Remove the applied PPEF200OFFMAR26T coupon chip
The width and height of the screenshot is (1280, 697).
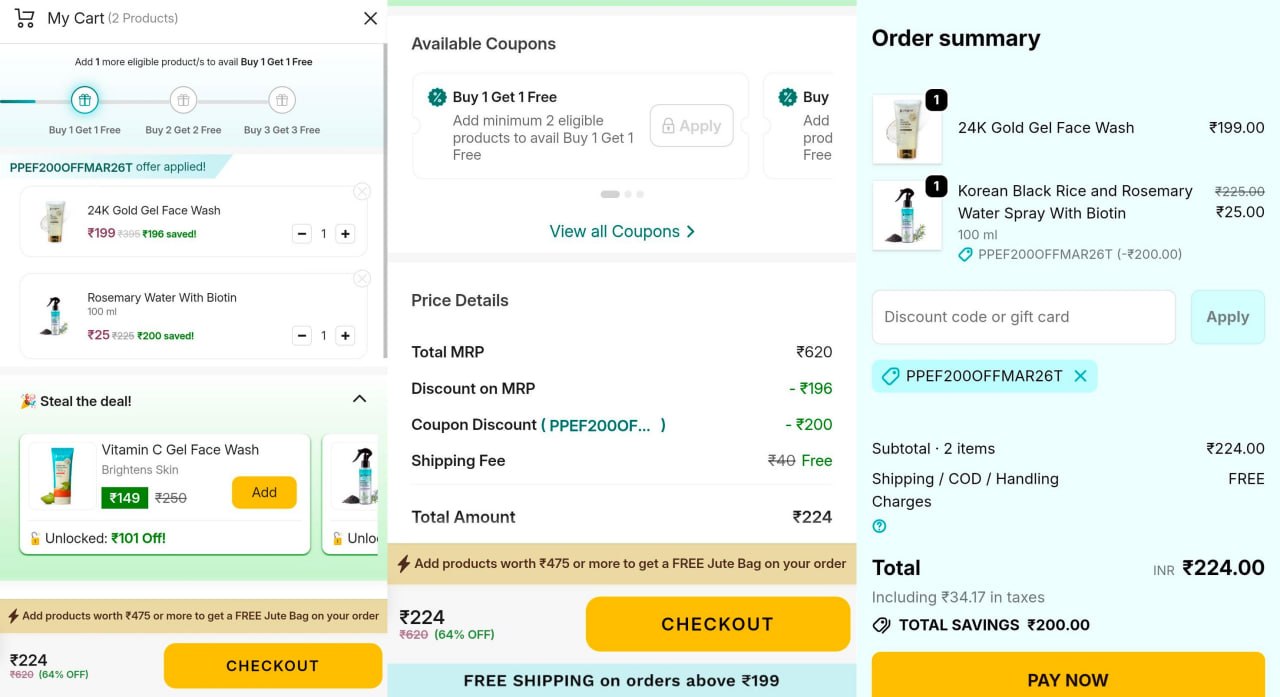pyautogui.click(x=1080, y=376)
